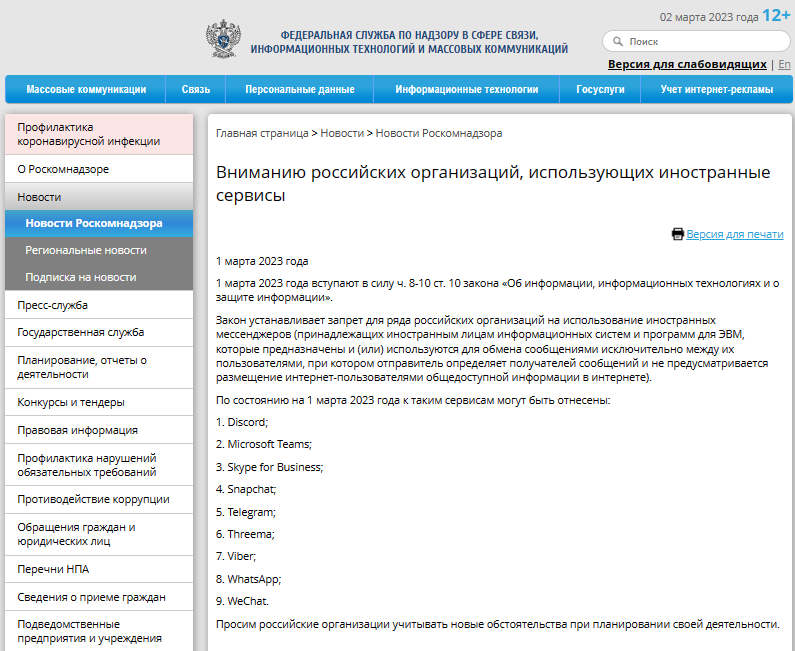
Task: Click the header date 02 марта 2023 года
Action: click(709, 17)
